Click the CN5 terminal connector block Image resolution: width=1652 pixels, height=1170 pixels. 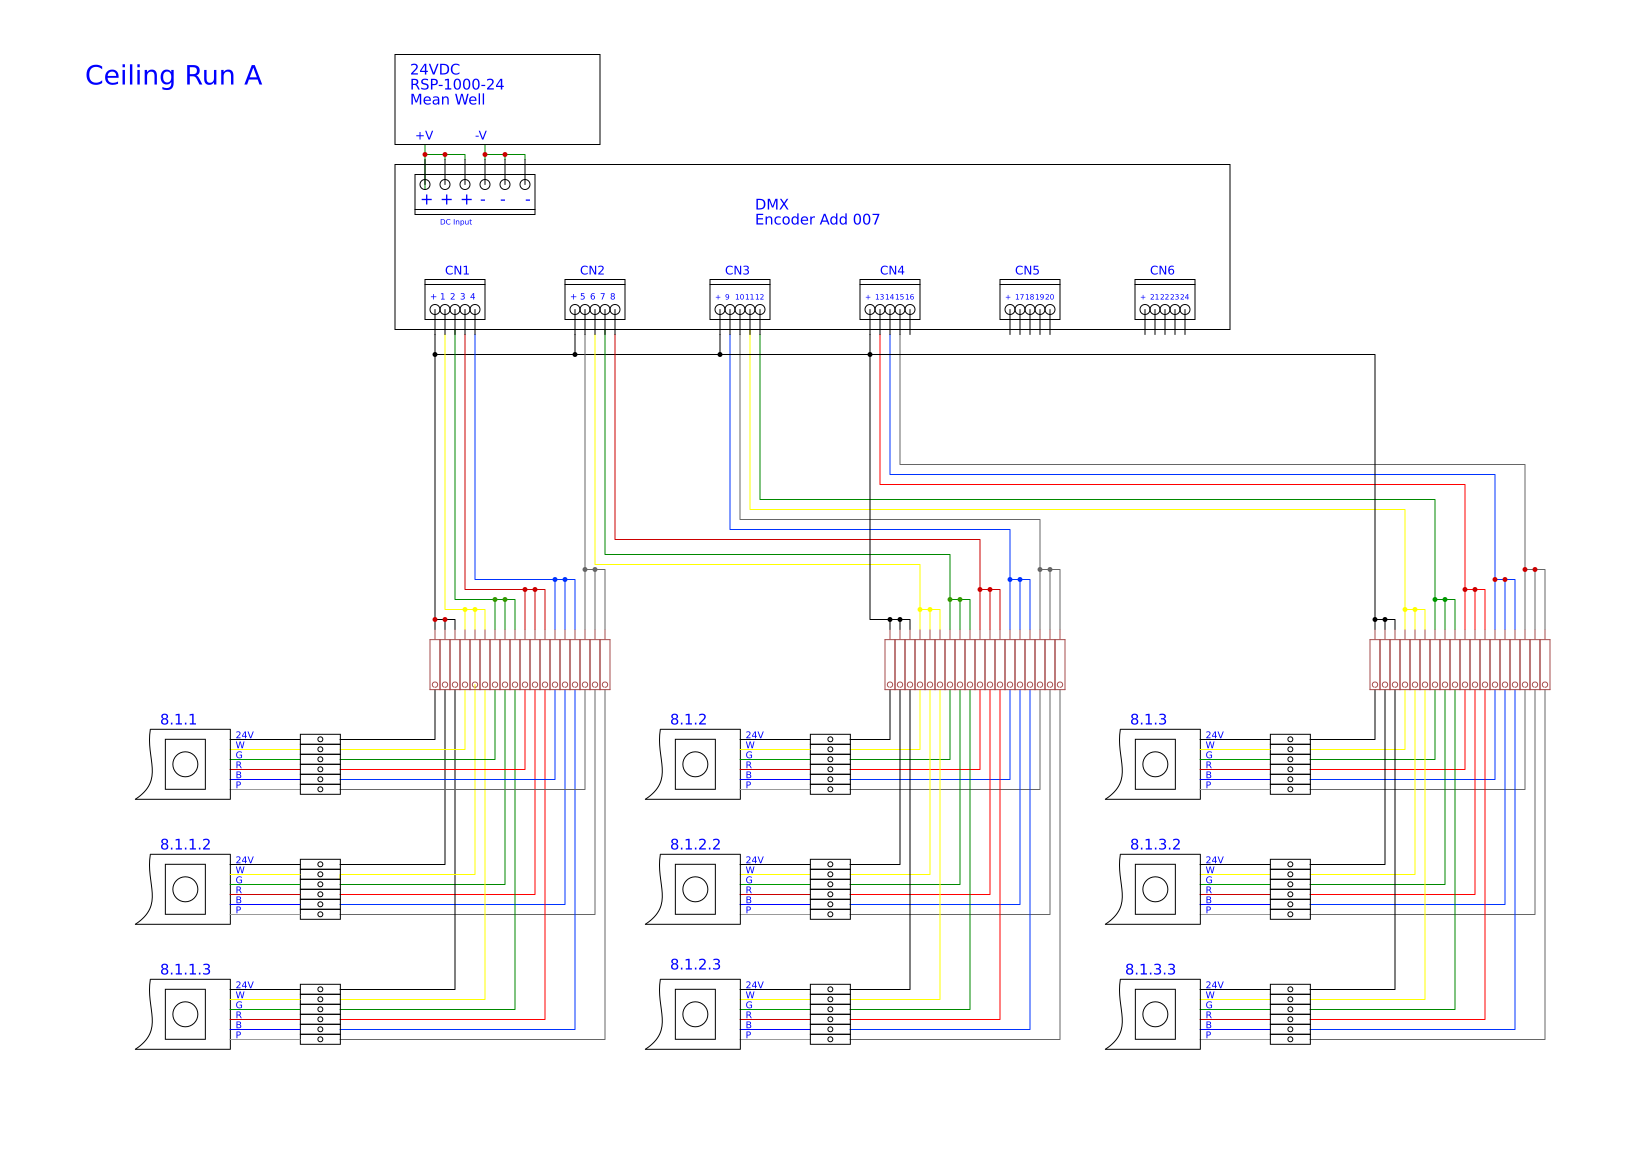[1030, 300]
